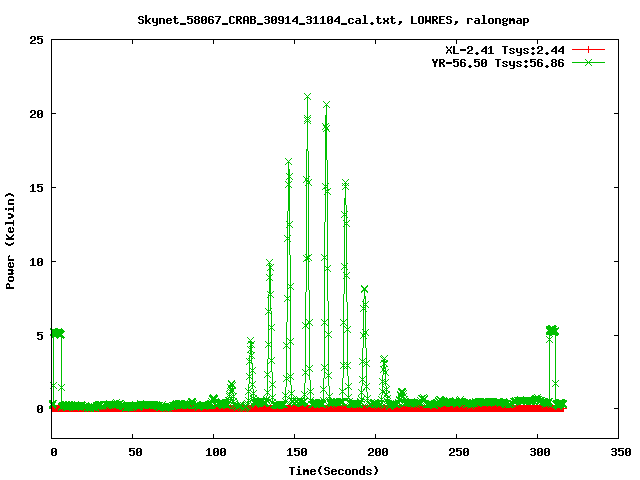Viewport: 640px width, 480px height.
Task: Click y-axis tick label 25
Action: pyautogui.click(x=36, y=40)
